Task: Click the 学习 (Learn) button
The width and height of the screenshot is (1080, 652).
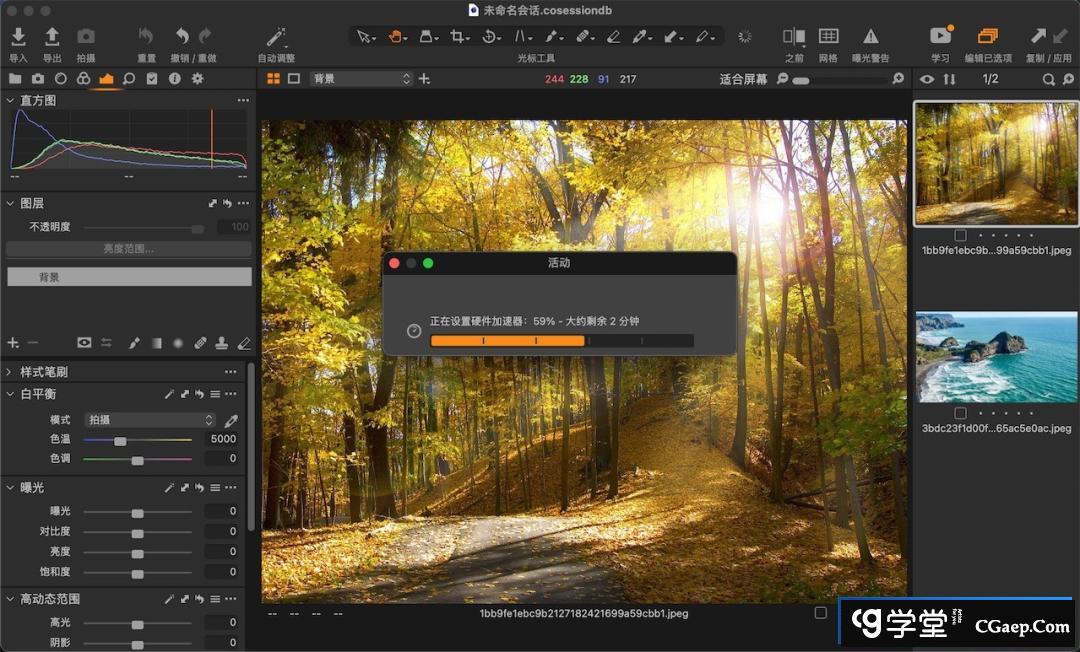Action: tap(940, 37)
